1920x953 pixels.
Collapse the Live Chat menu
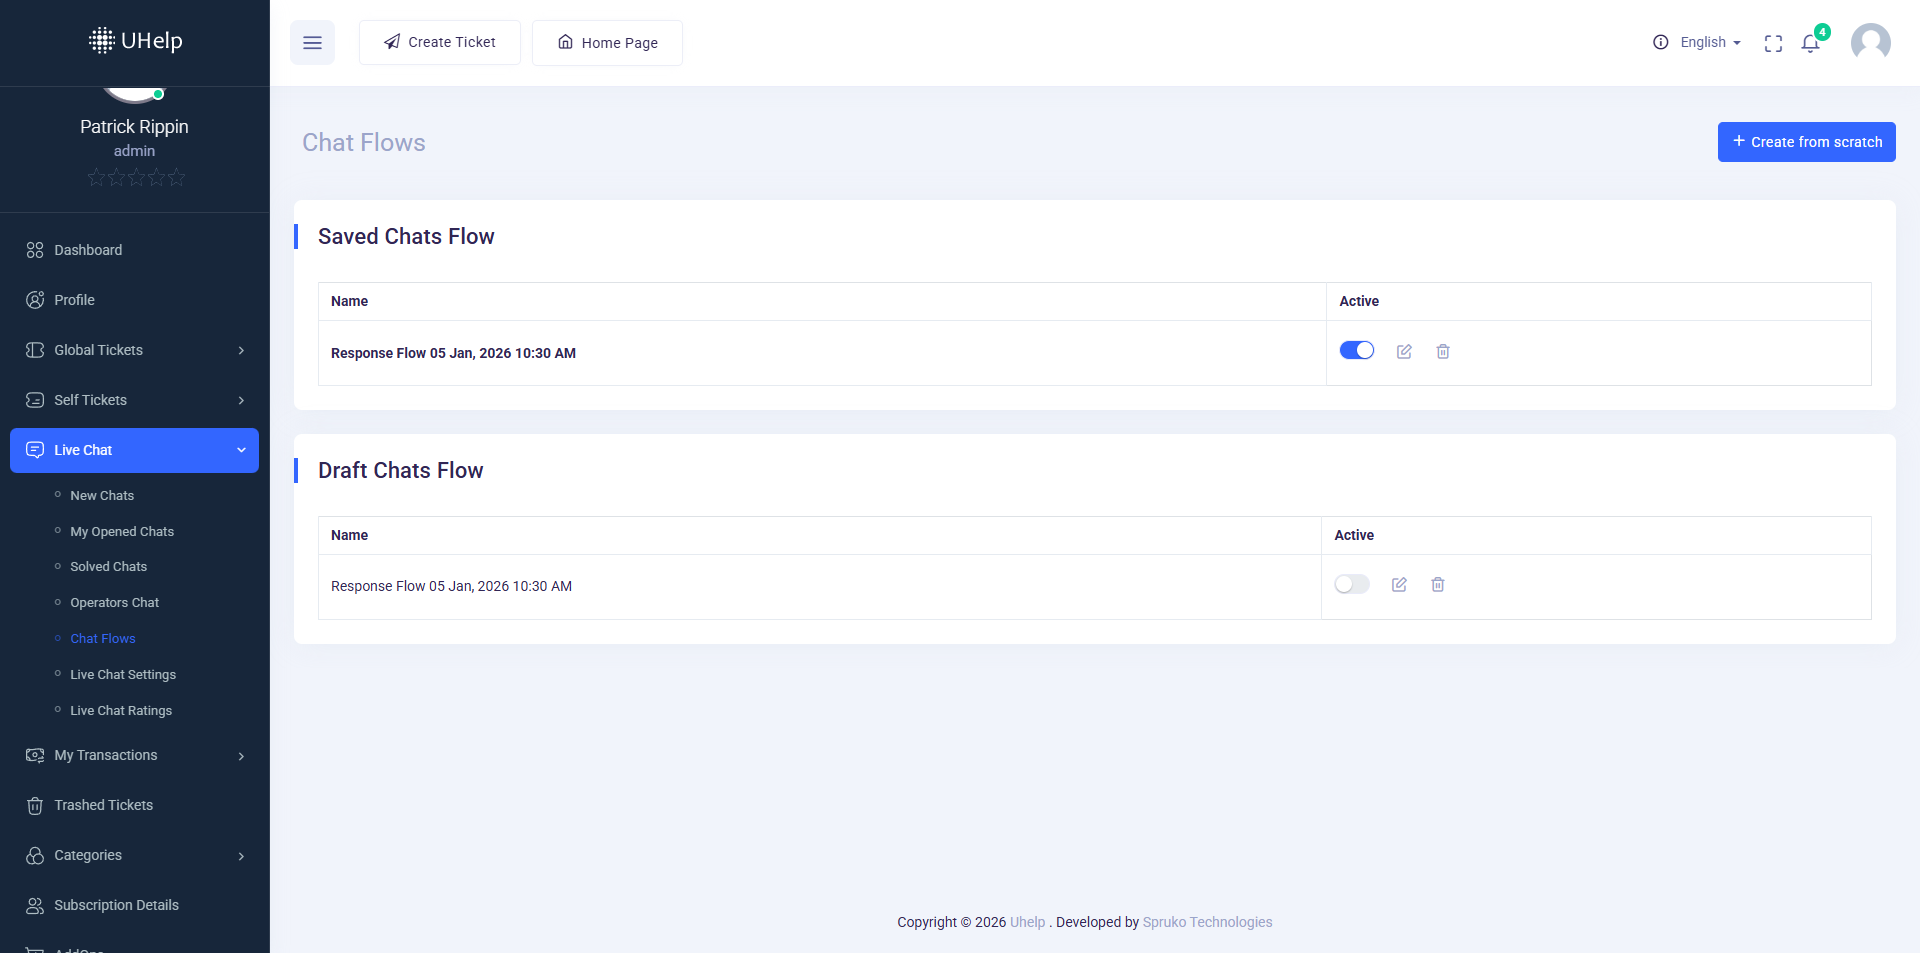[x=134, y=450]
